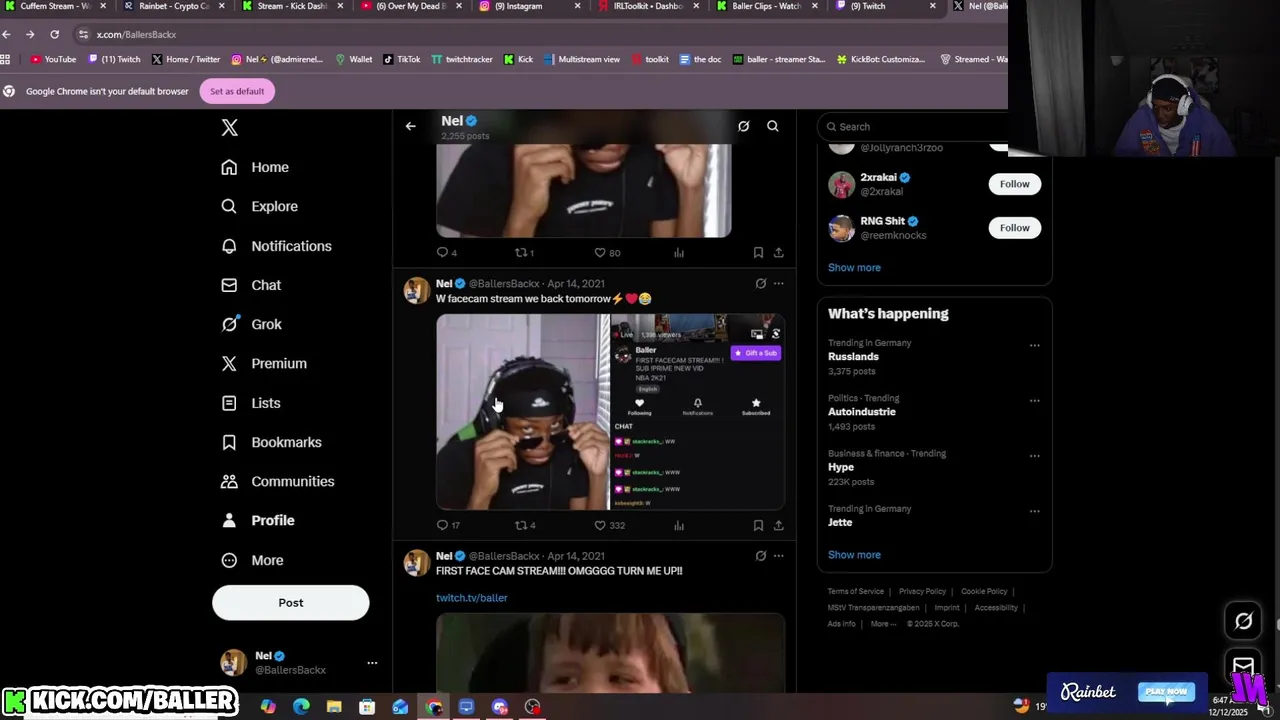1280x720 pixels.
Task: Open Home in the X sidebar
Action: (256, 167)
